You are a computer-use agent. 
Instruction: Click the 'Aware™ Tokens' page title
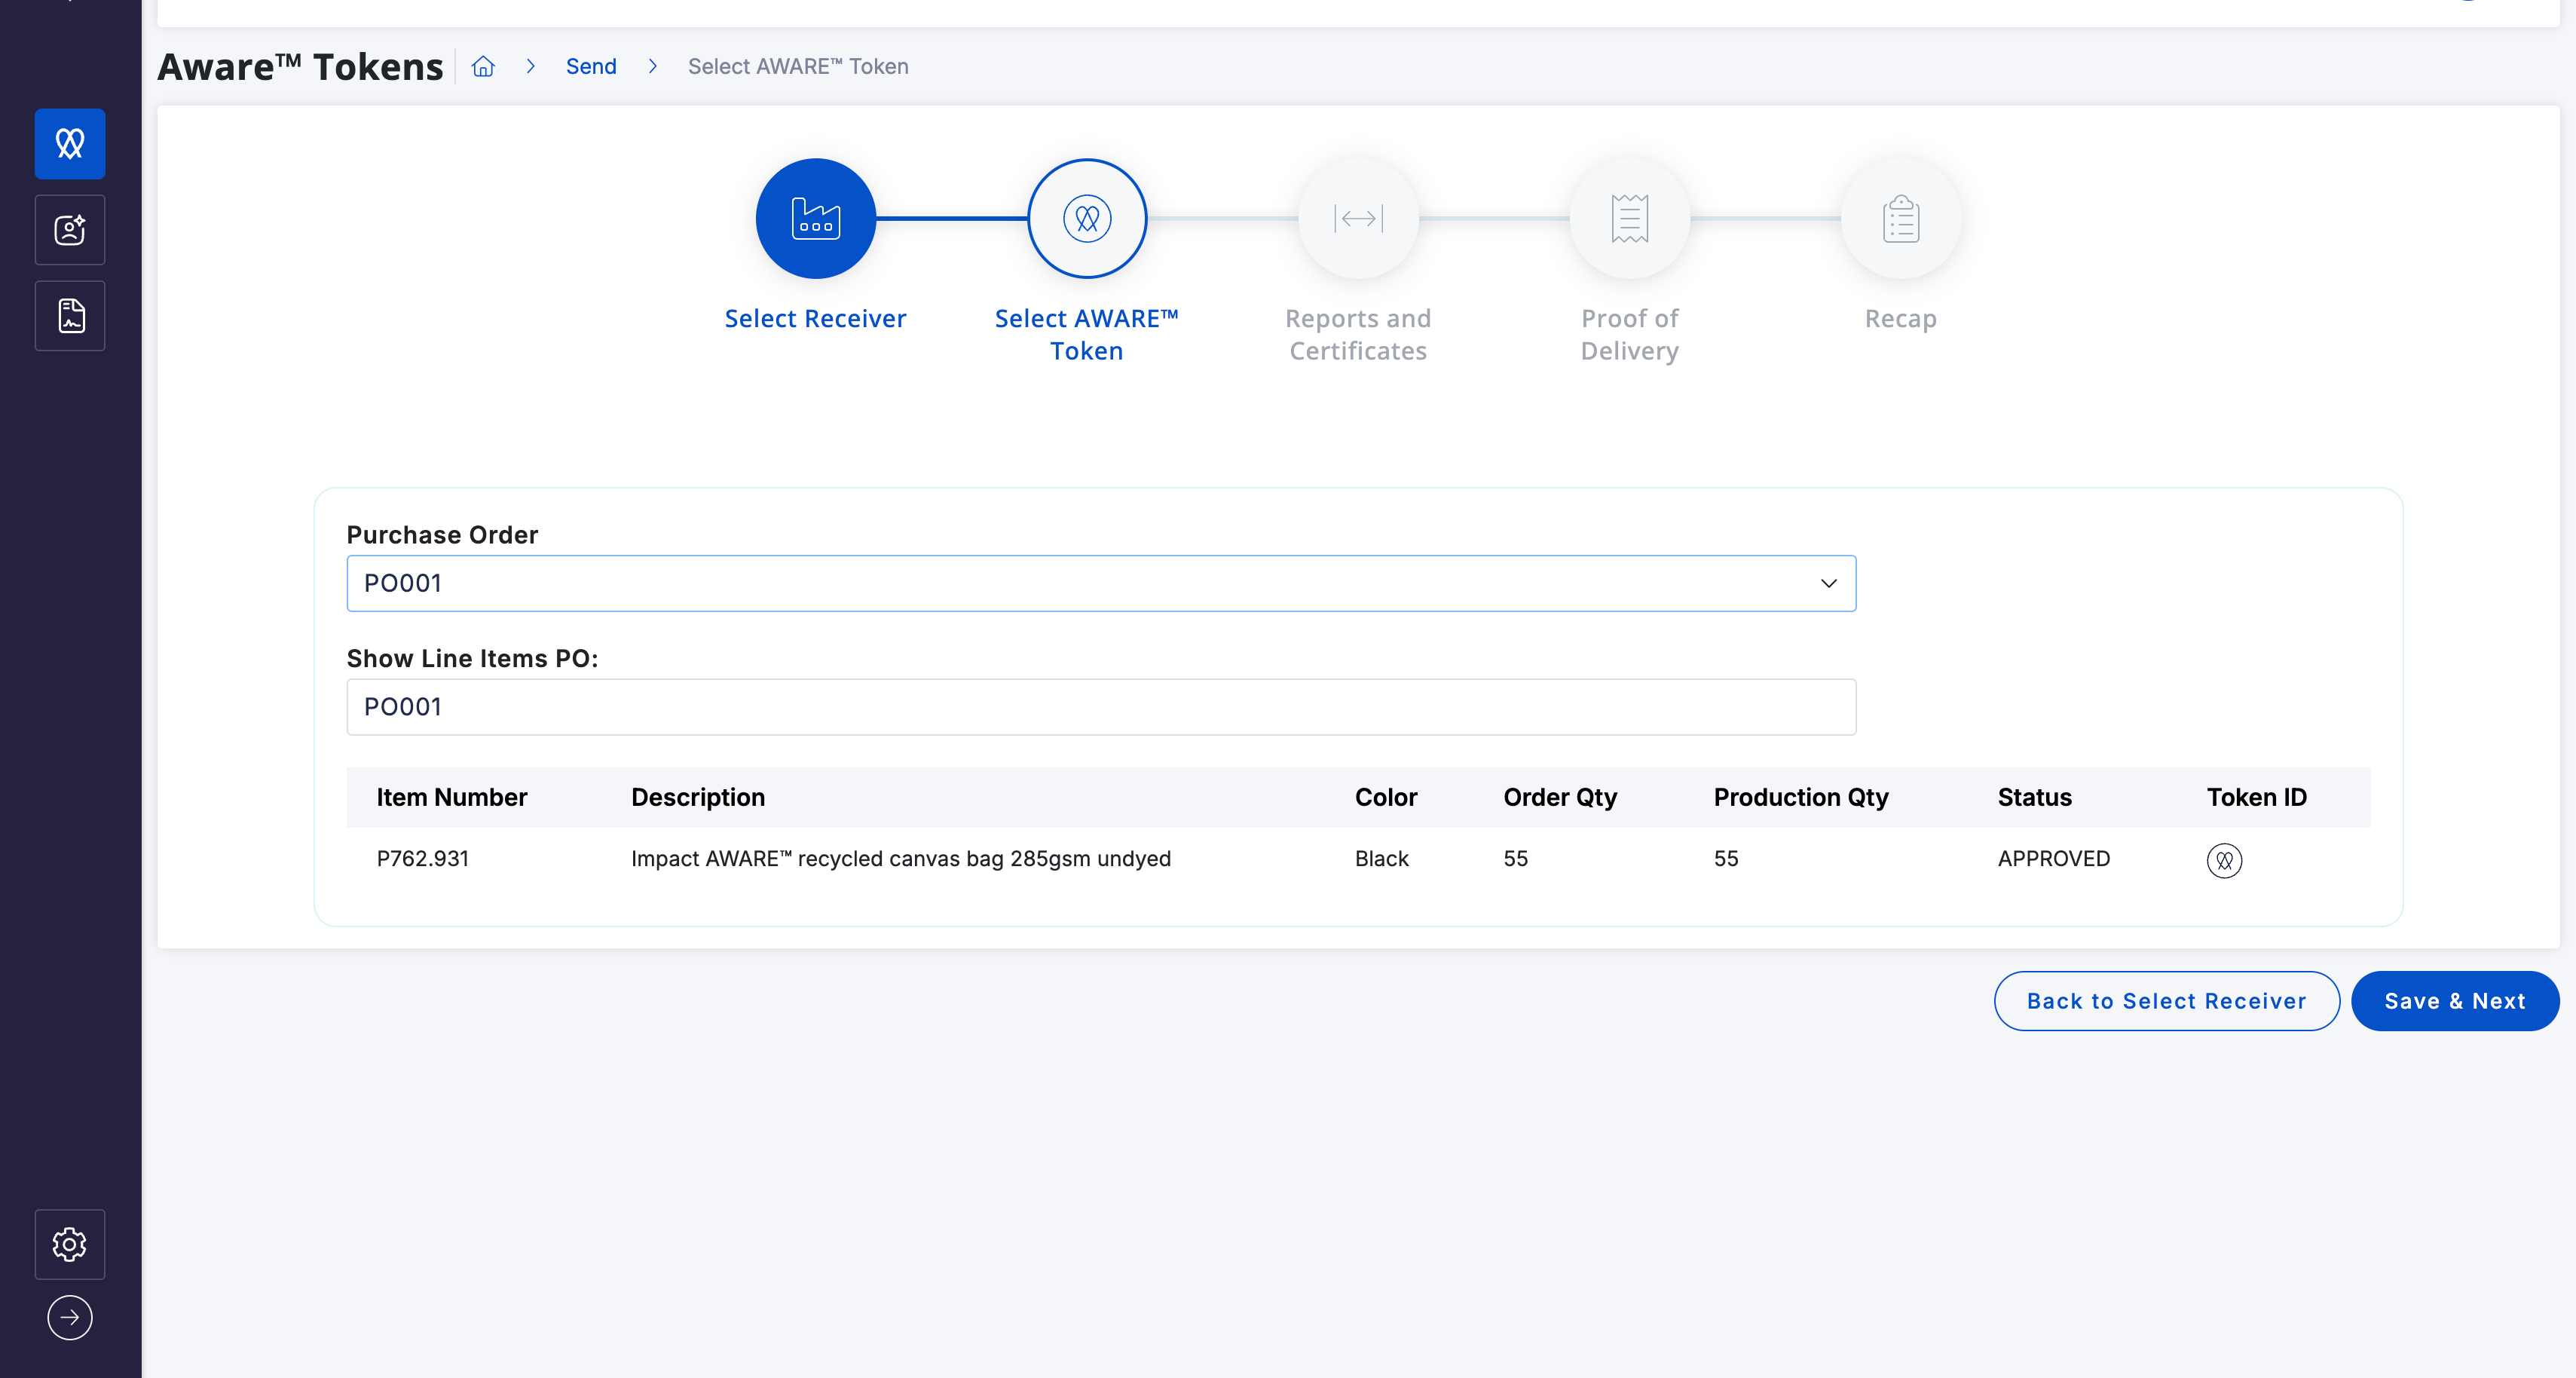click(300, 66)
